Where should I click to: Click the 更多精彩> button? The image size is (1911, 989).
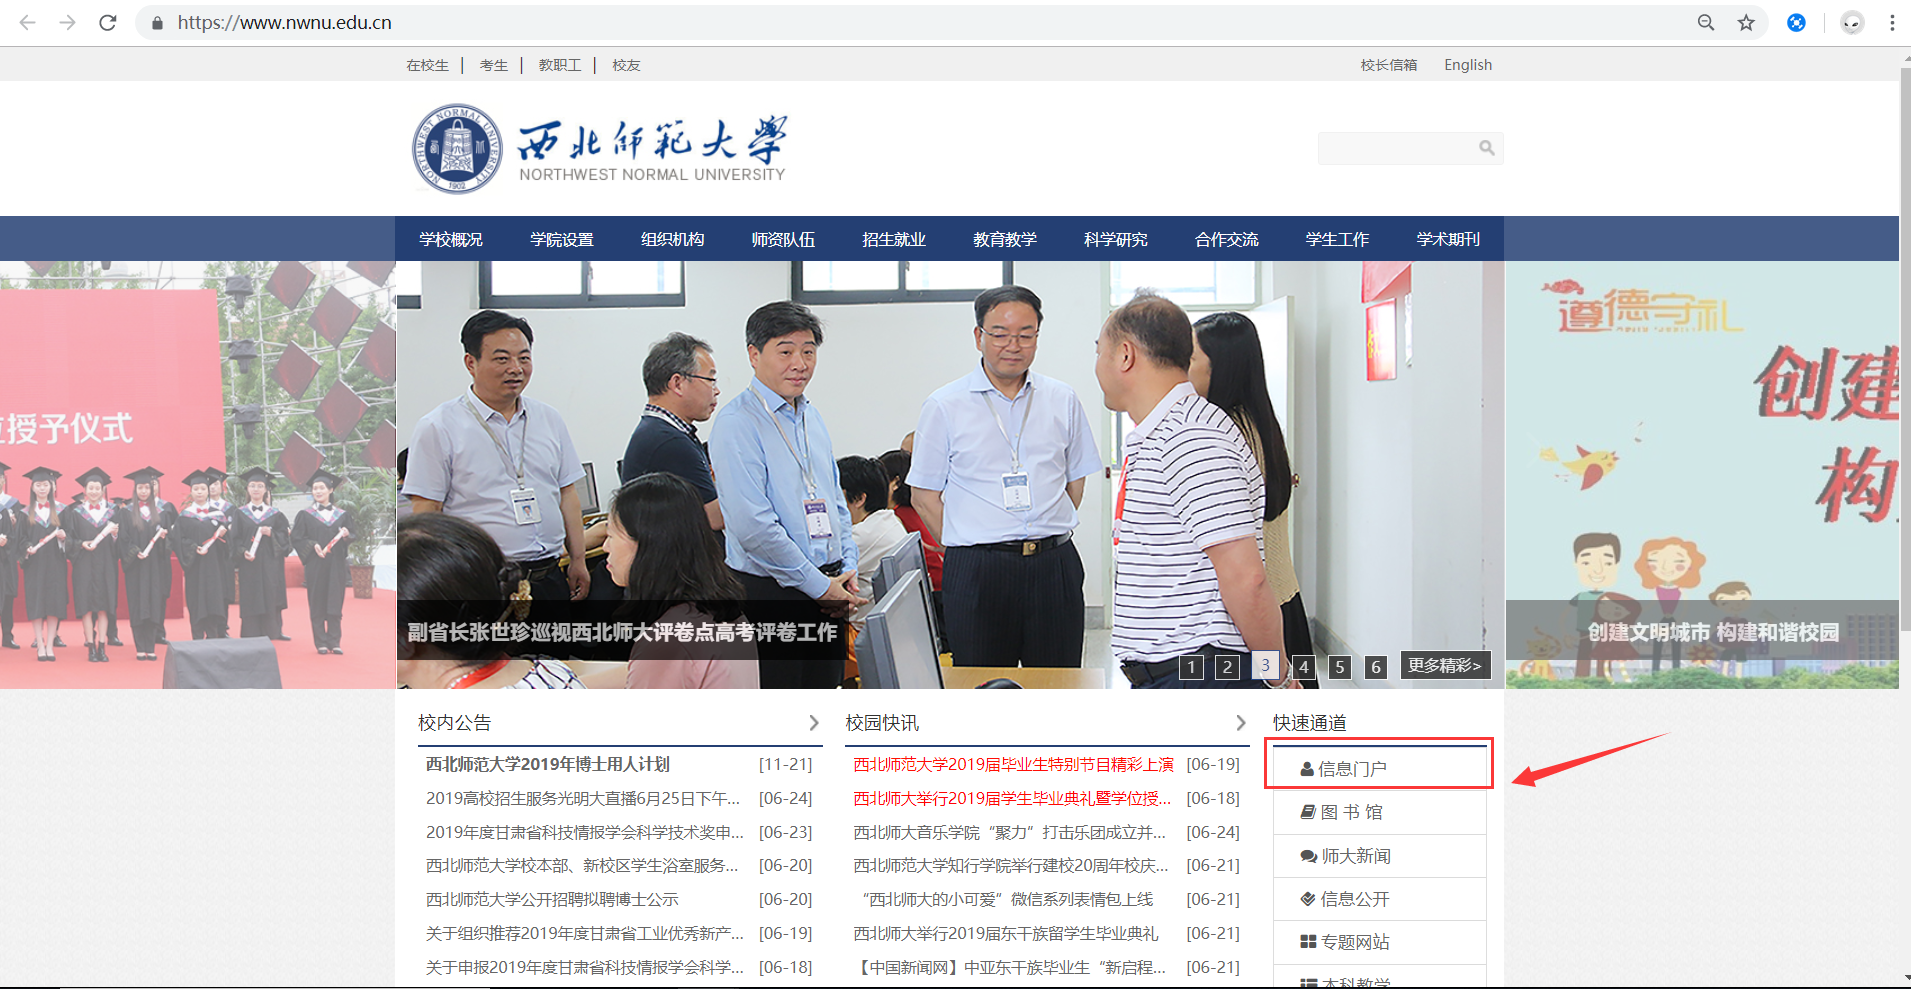pos(1445,665)
